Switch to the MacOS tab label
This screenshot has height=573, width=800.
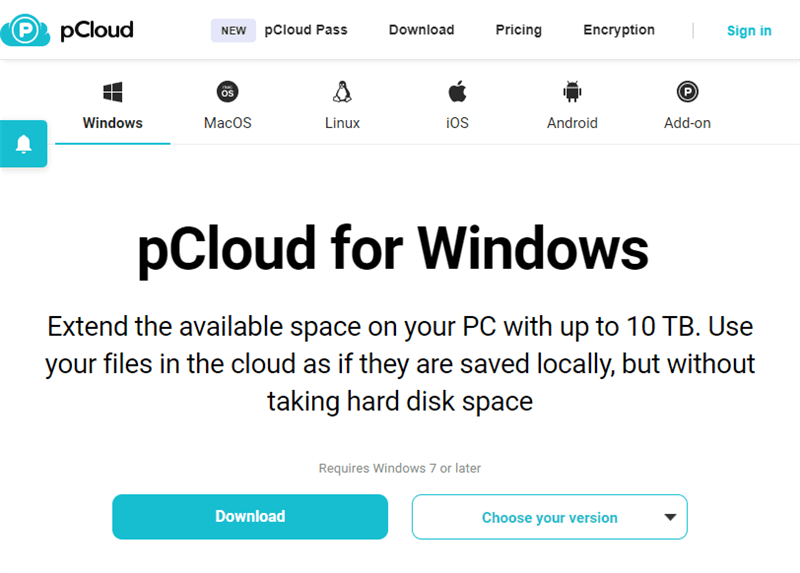228,123
